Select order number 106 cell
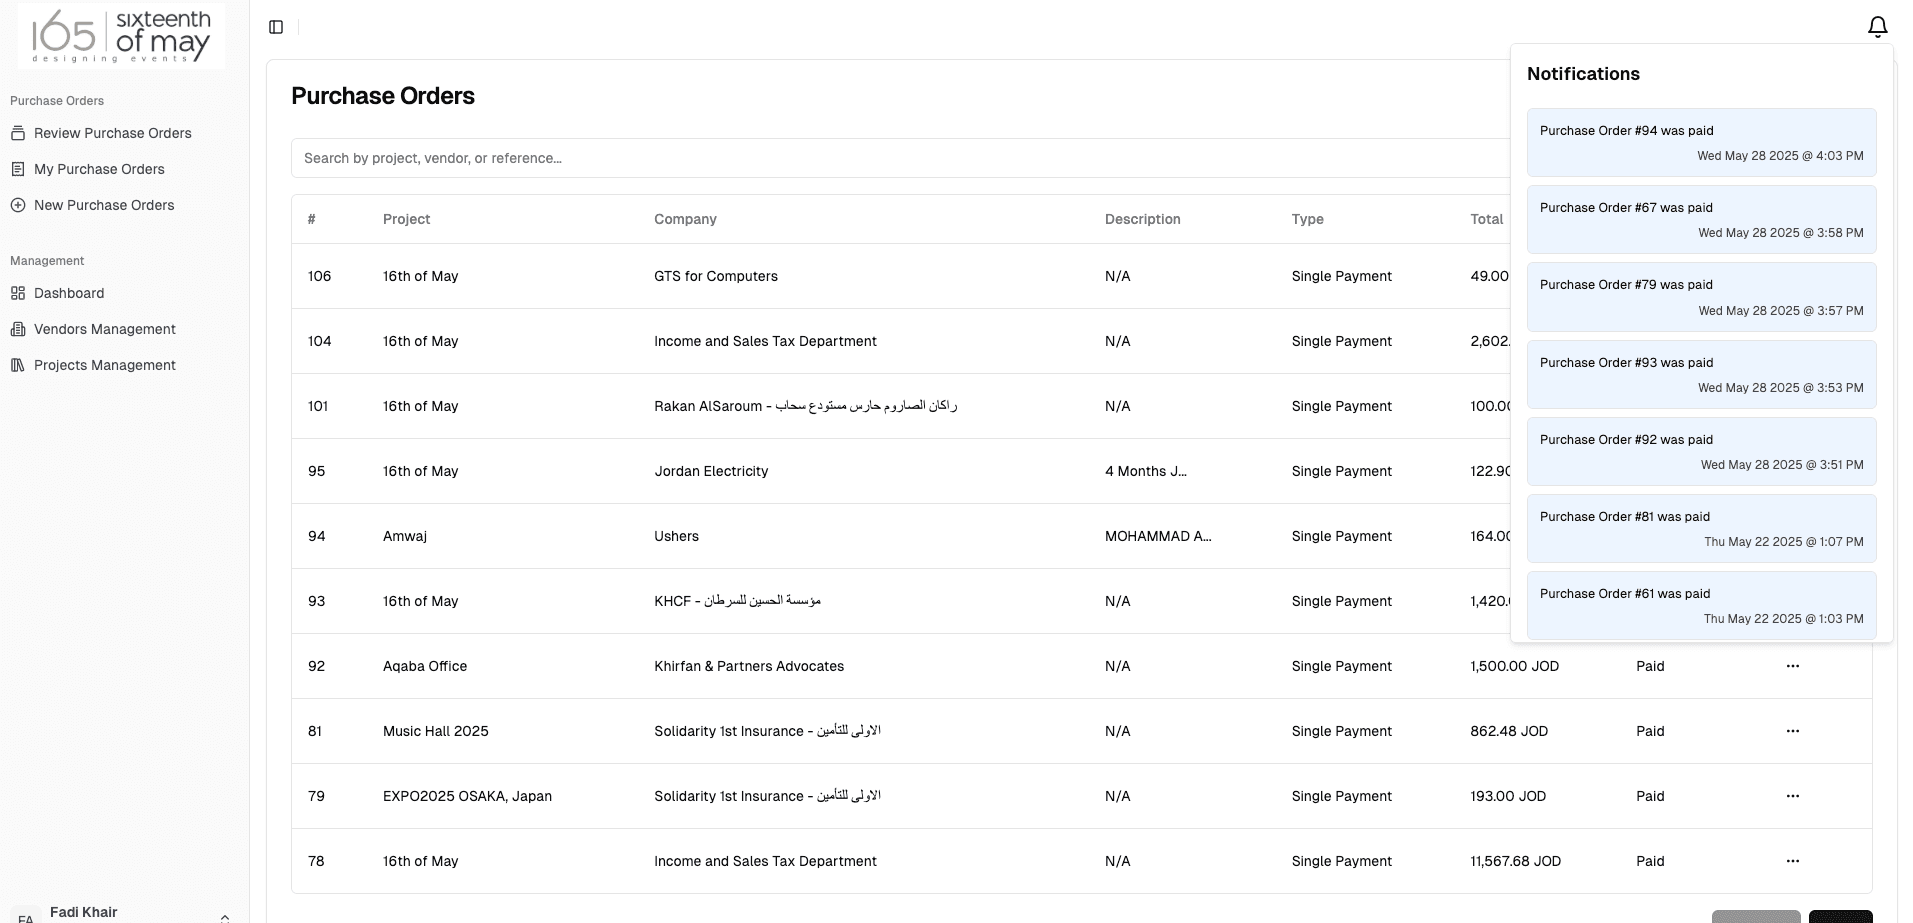This screenshot has width=1913, height=923. tap(319, 276)
